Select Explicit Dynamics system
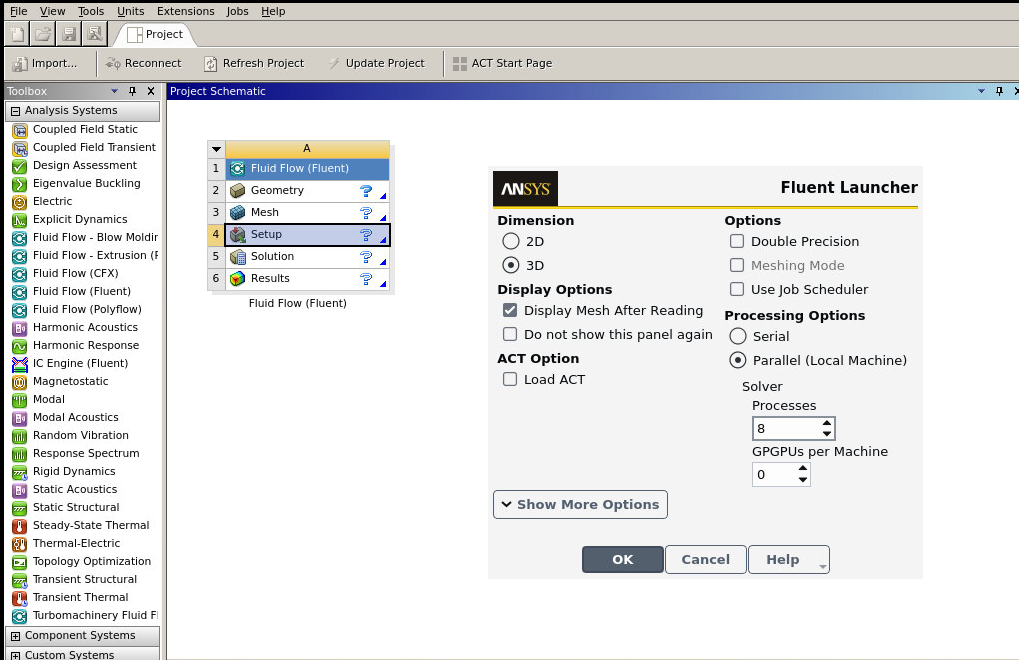 point(80,220)
